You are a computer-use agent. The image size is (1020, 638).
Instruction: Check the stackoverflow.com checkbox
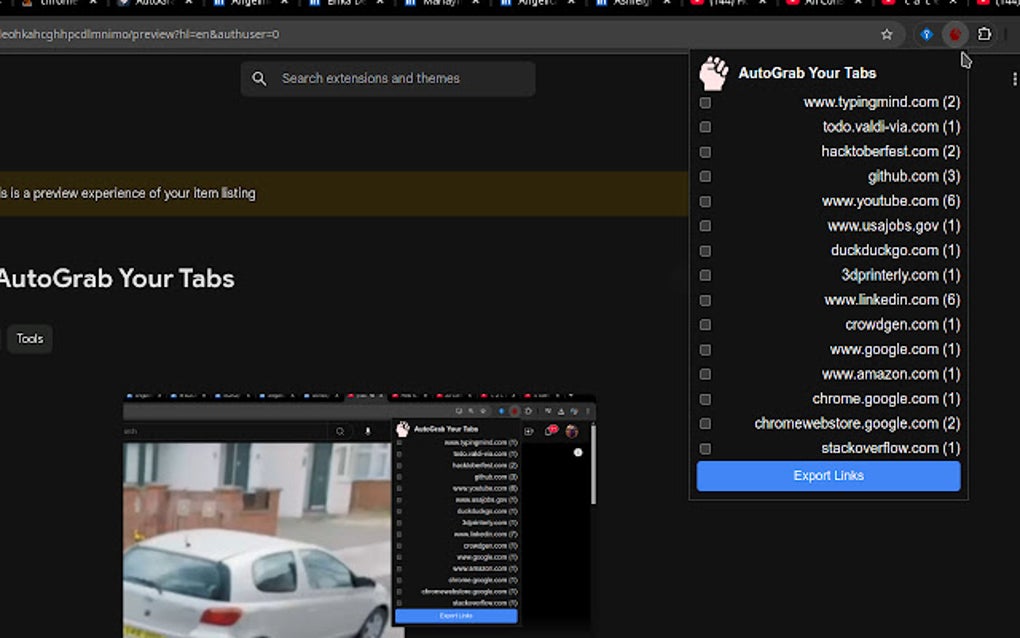[705, 448]
